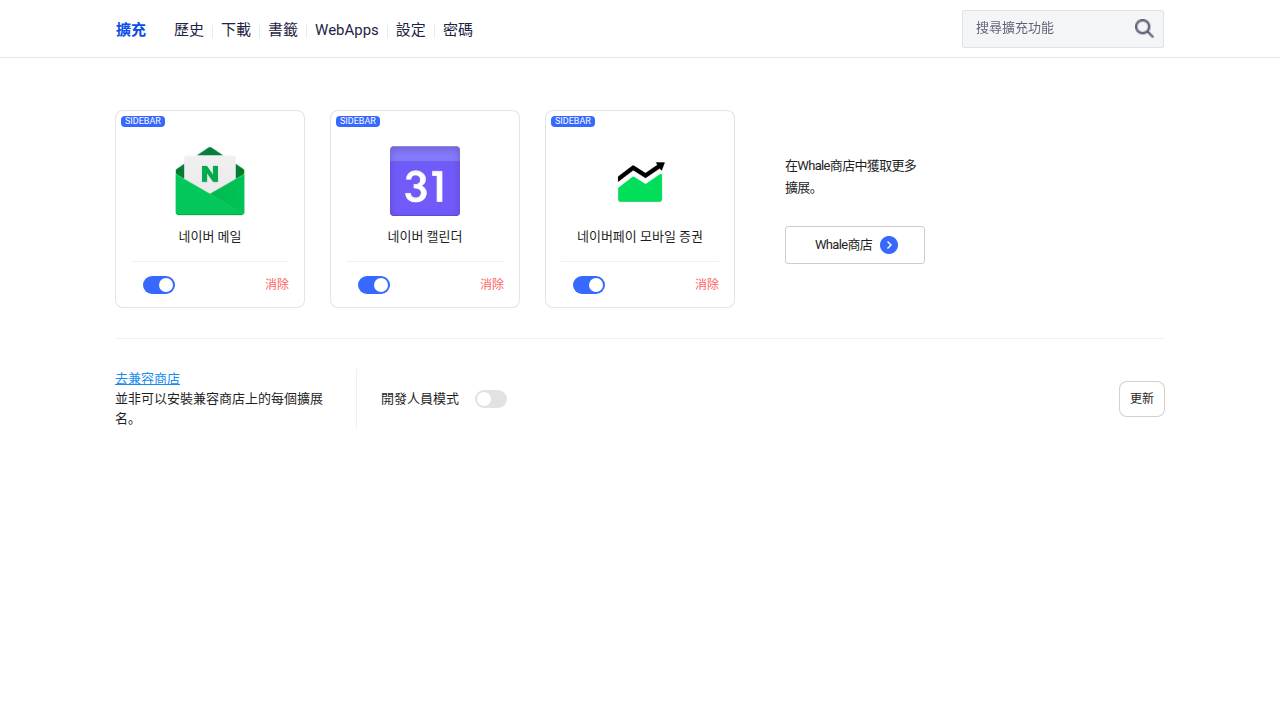Open the Whale商店 store button
This screenshot has height=720, width=1280.
[x=855, y=245]
